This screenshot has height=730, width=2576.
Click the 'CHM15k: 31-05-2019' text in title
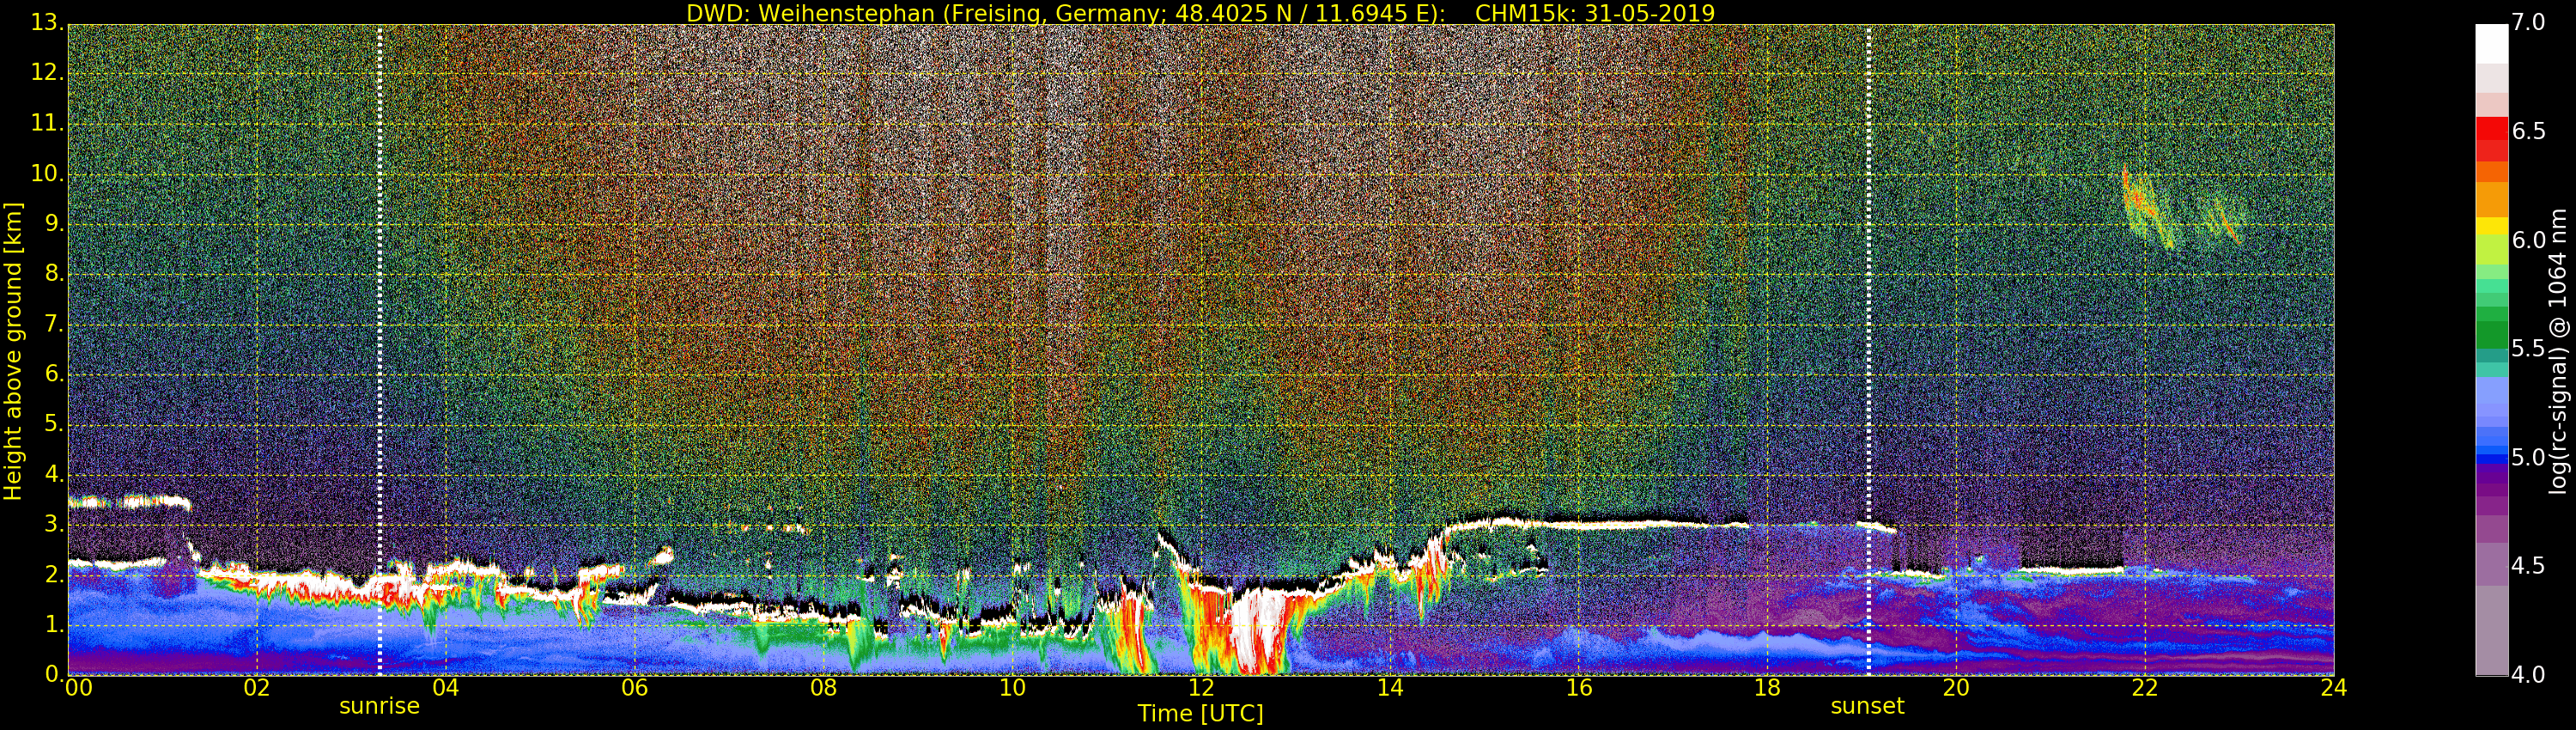click(x=1595, y=13)
